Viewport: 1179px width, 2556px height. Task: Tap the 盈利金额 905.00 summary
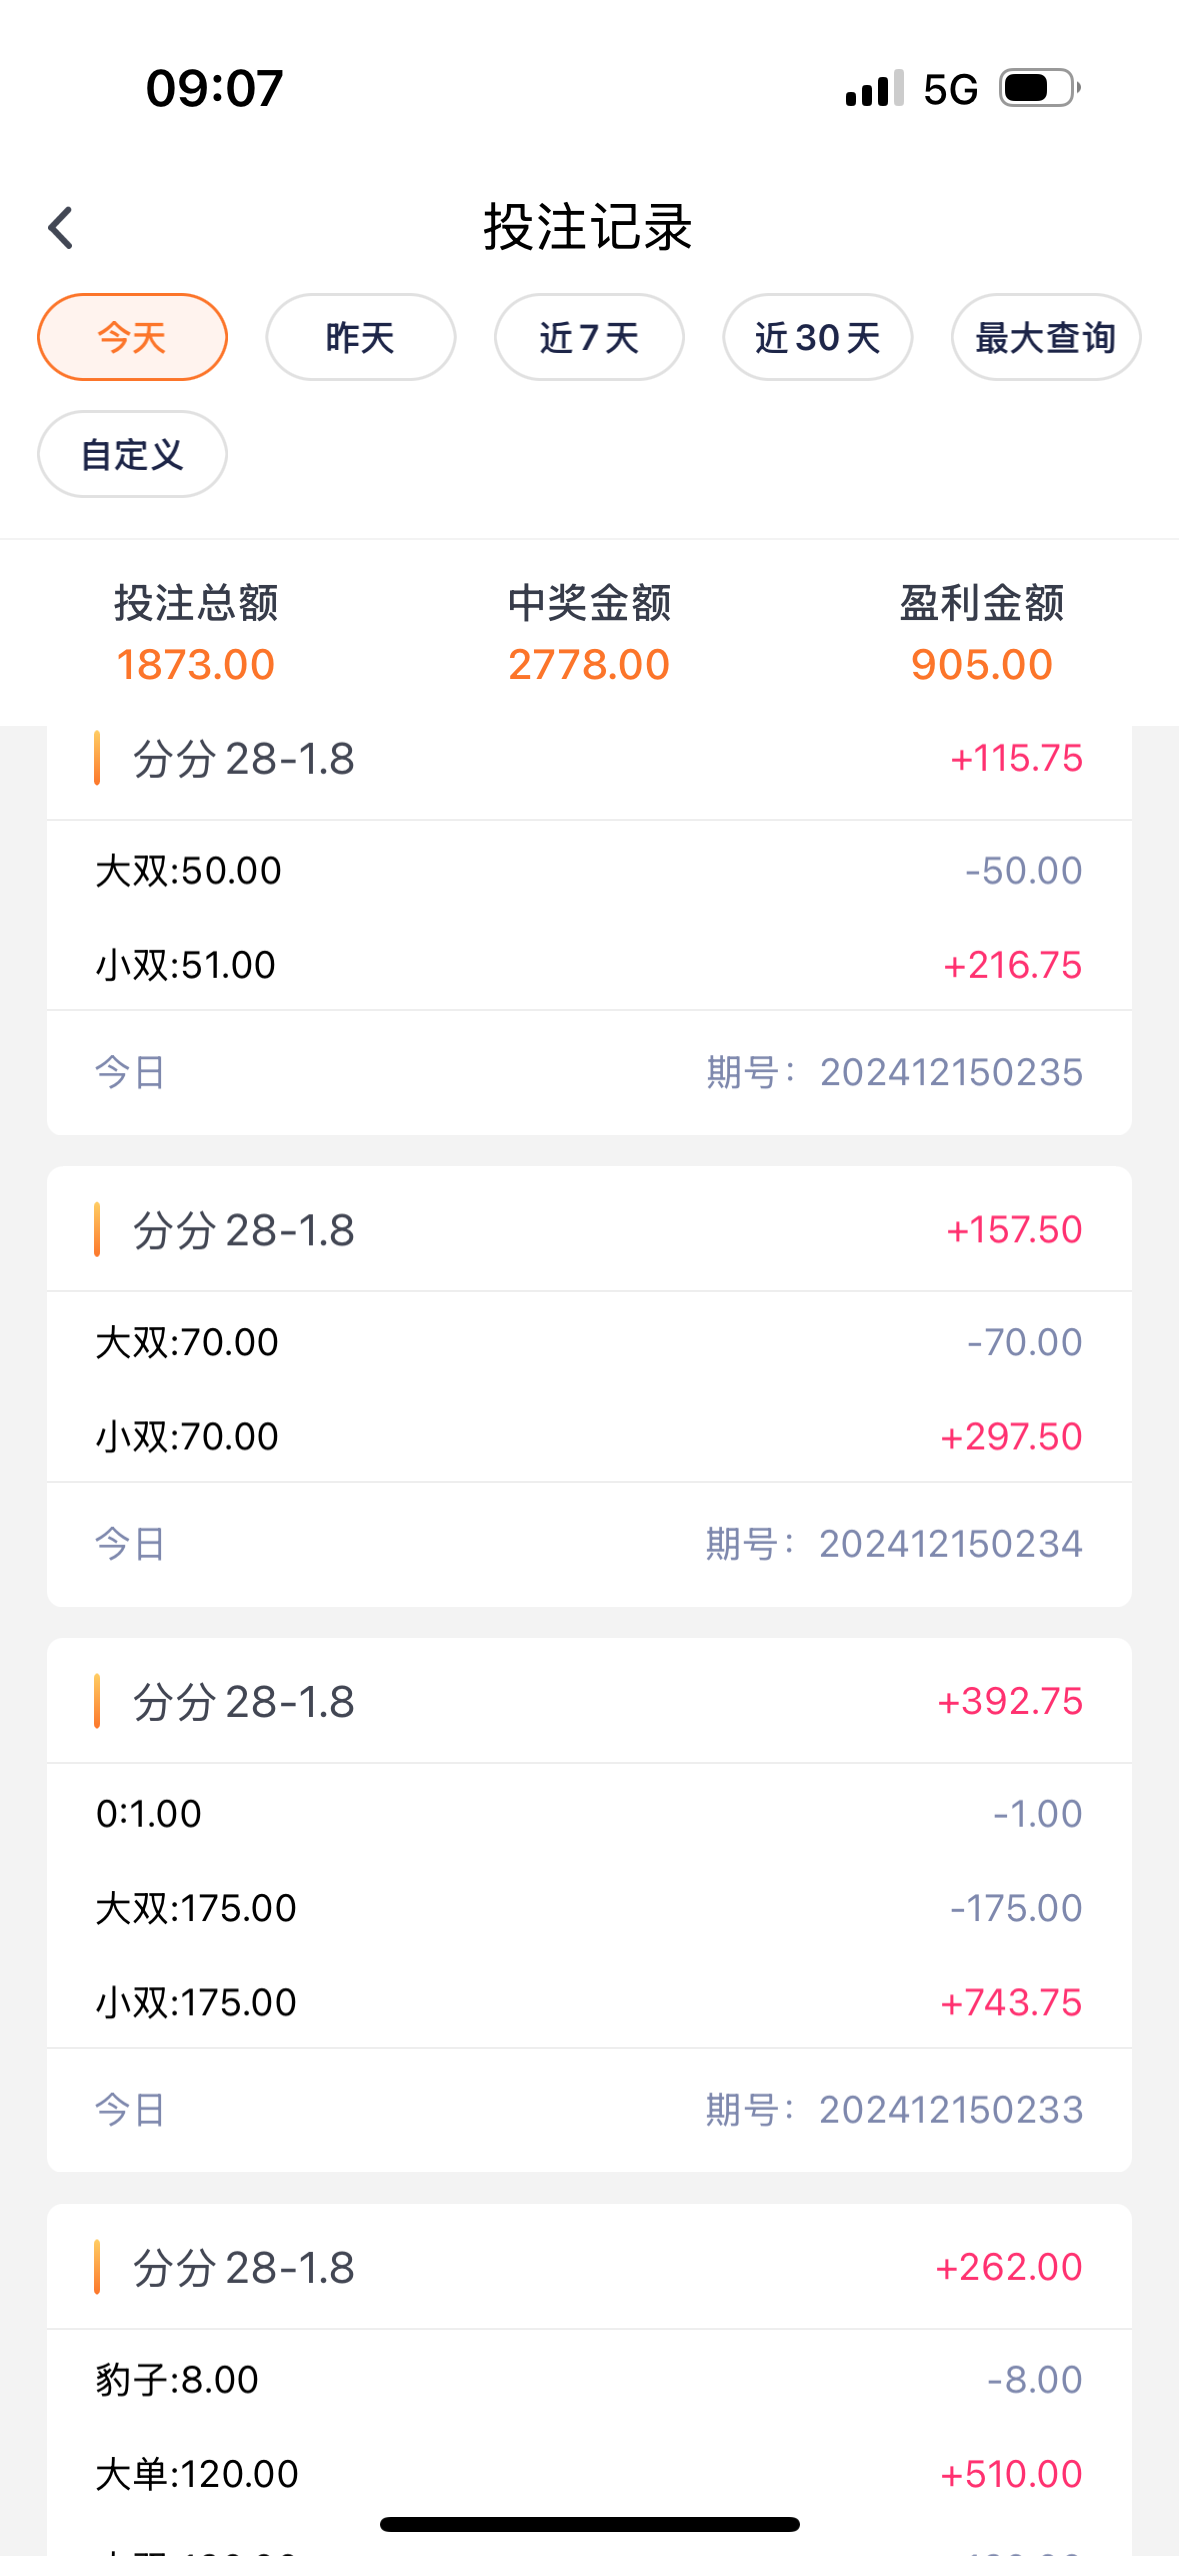tap(981, 633)
